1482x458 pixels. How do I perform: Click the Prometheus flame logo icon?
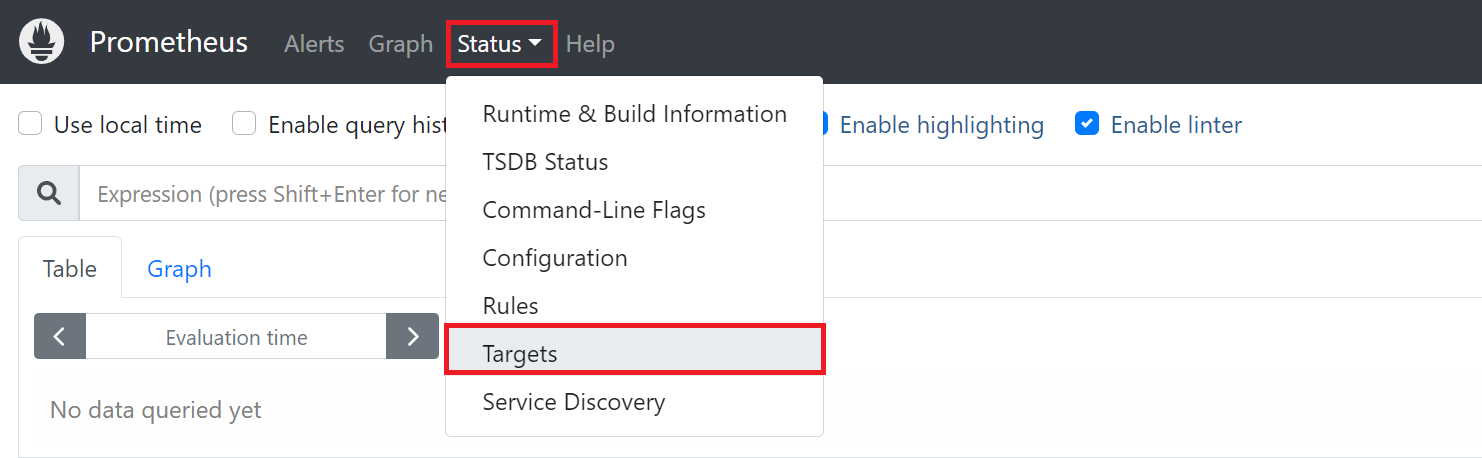tap(41, 42)
